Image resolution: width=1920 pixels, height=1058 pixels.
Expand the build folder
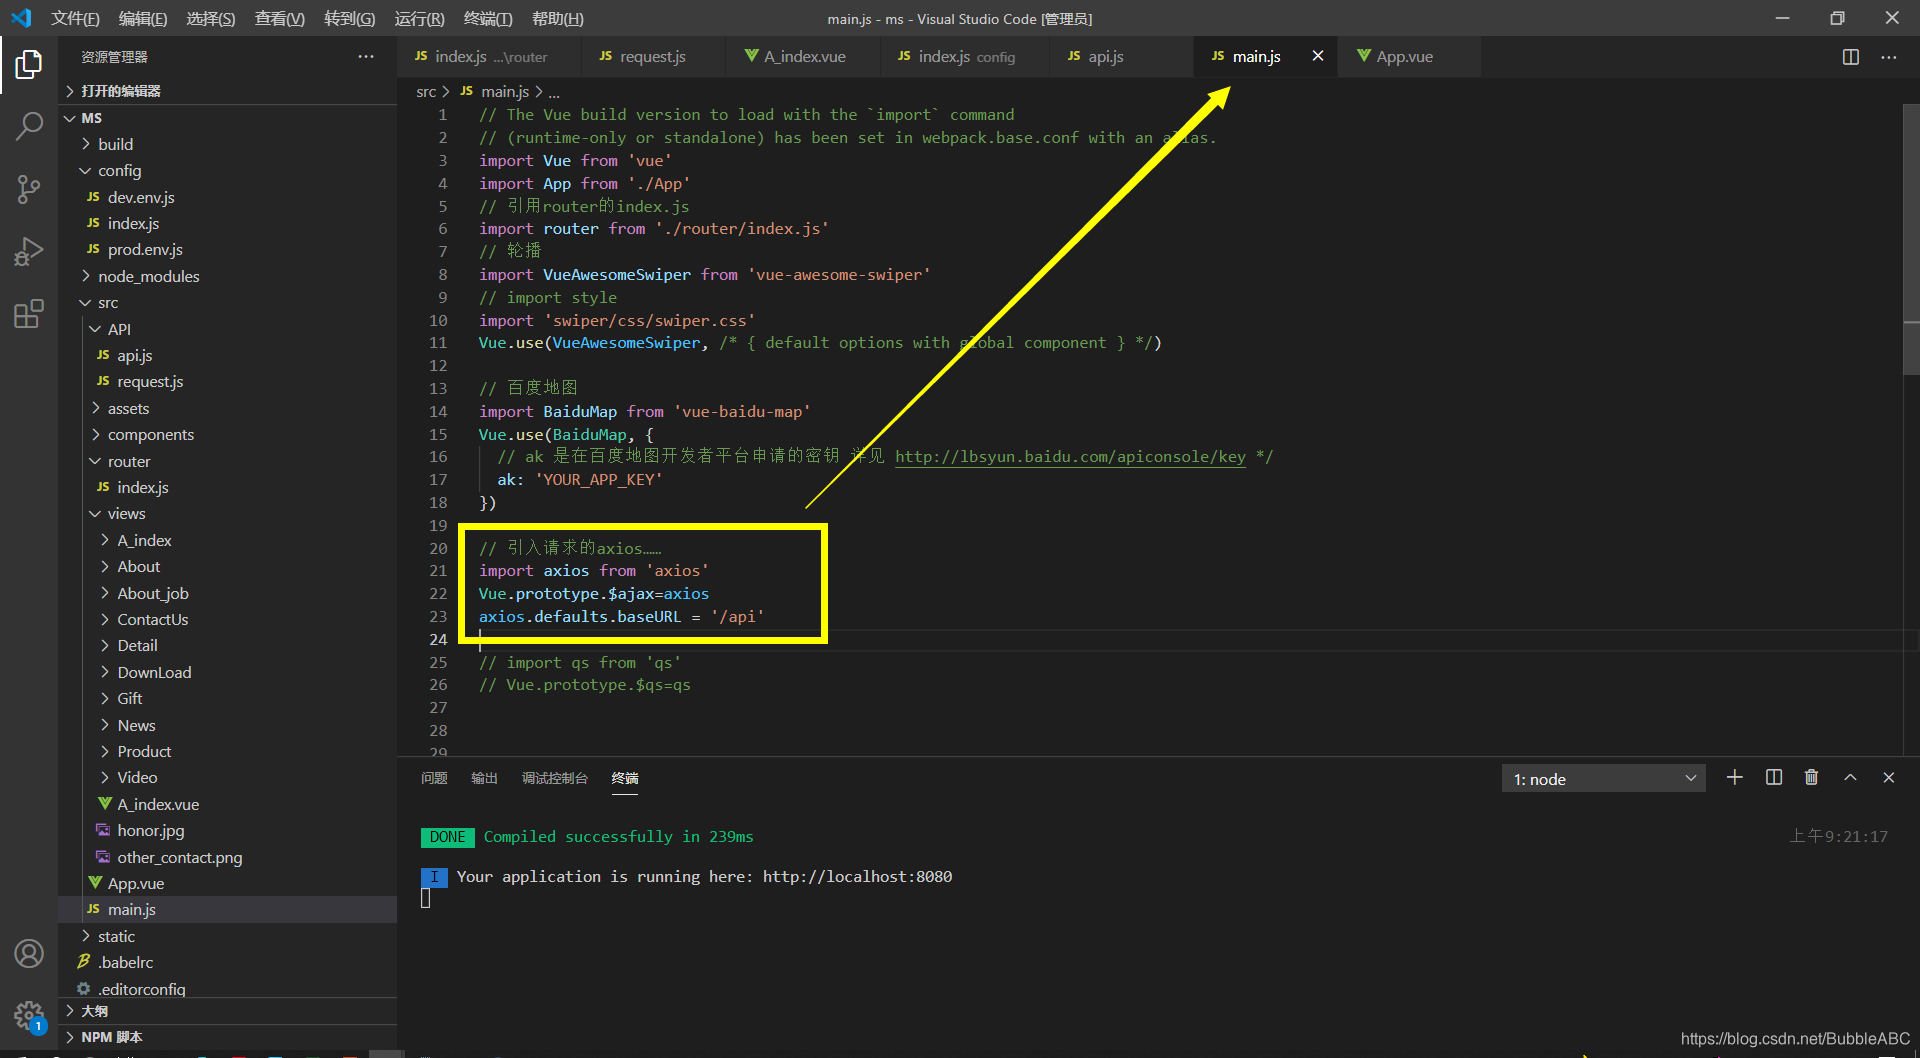228,144
